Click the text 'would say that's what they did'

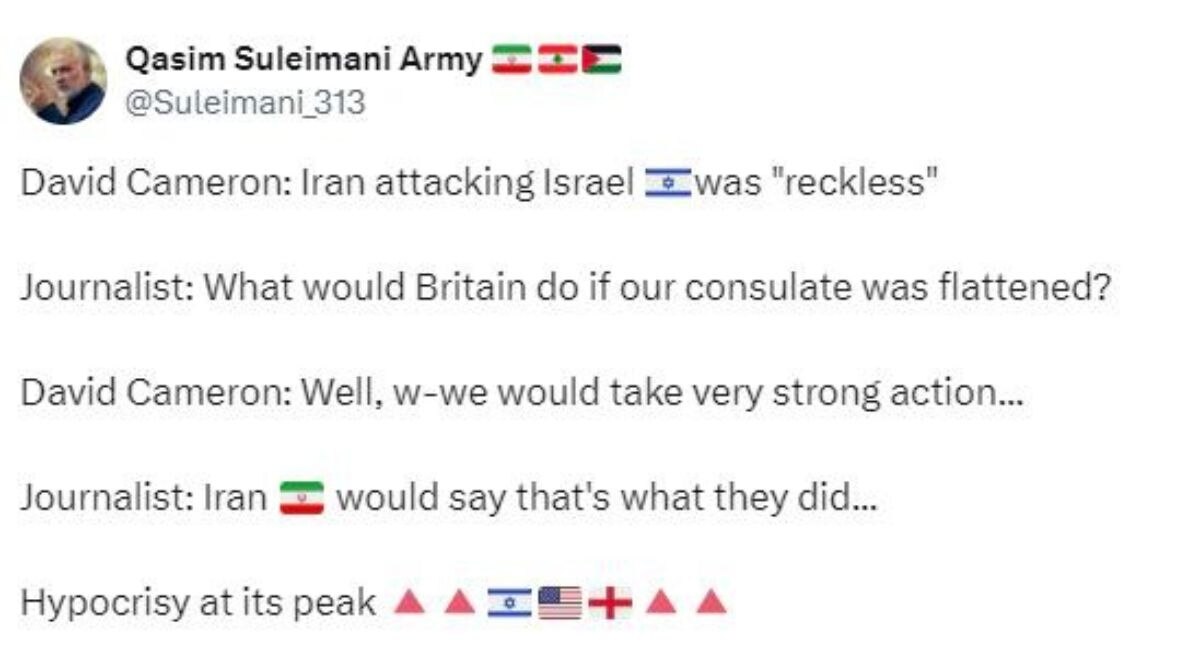click(x=606, y=497)
